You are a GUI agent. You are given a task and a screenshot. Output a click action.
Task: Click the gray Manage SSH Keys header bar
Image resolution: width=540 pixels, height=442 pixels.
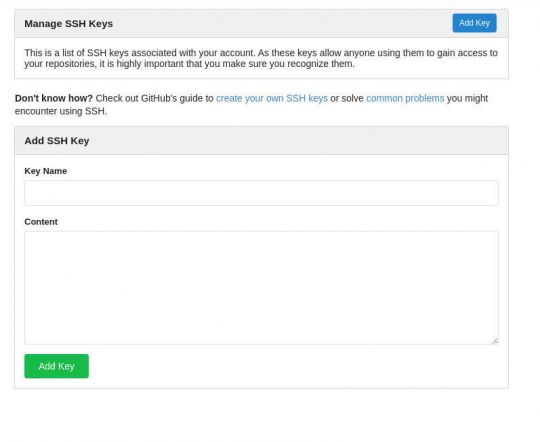(261, 23)
